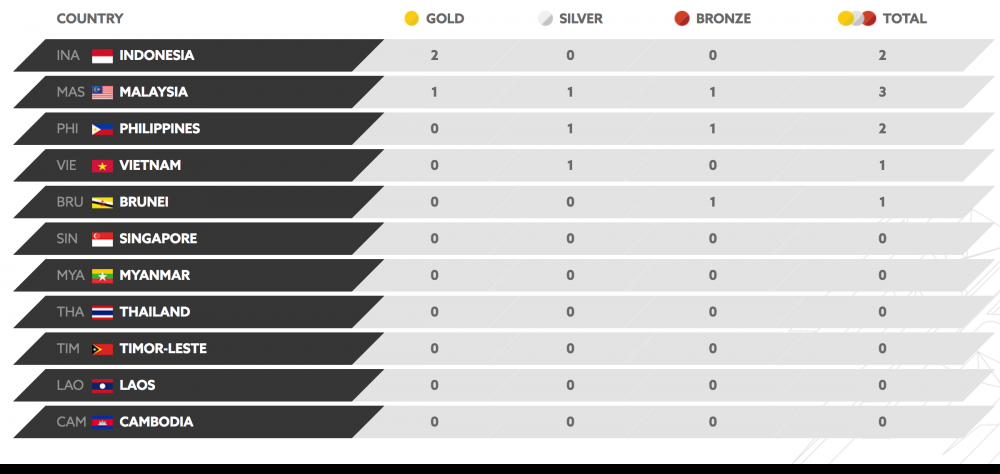Click the Indonesia flag icon

[x=102, y=56]
